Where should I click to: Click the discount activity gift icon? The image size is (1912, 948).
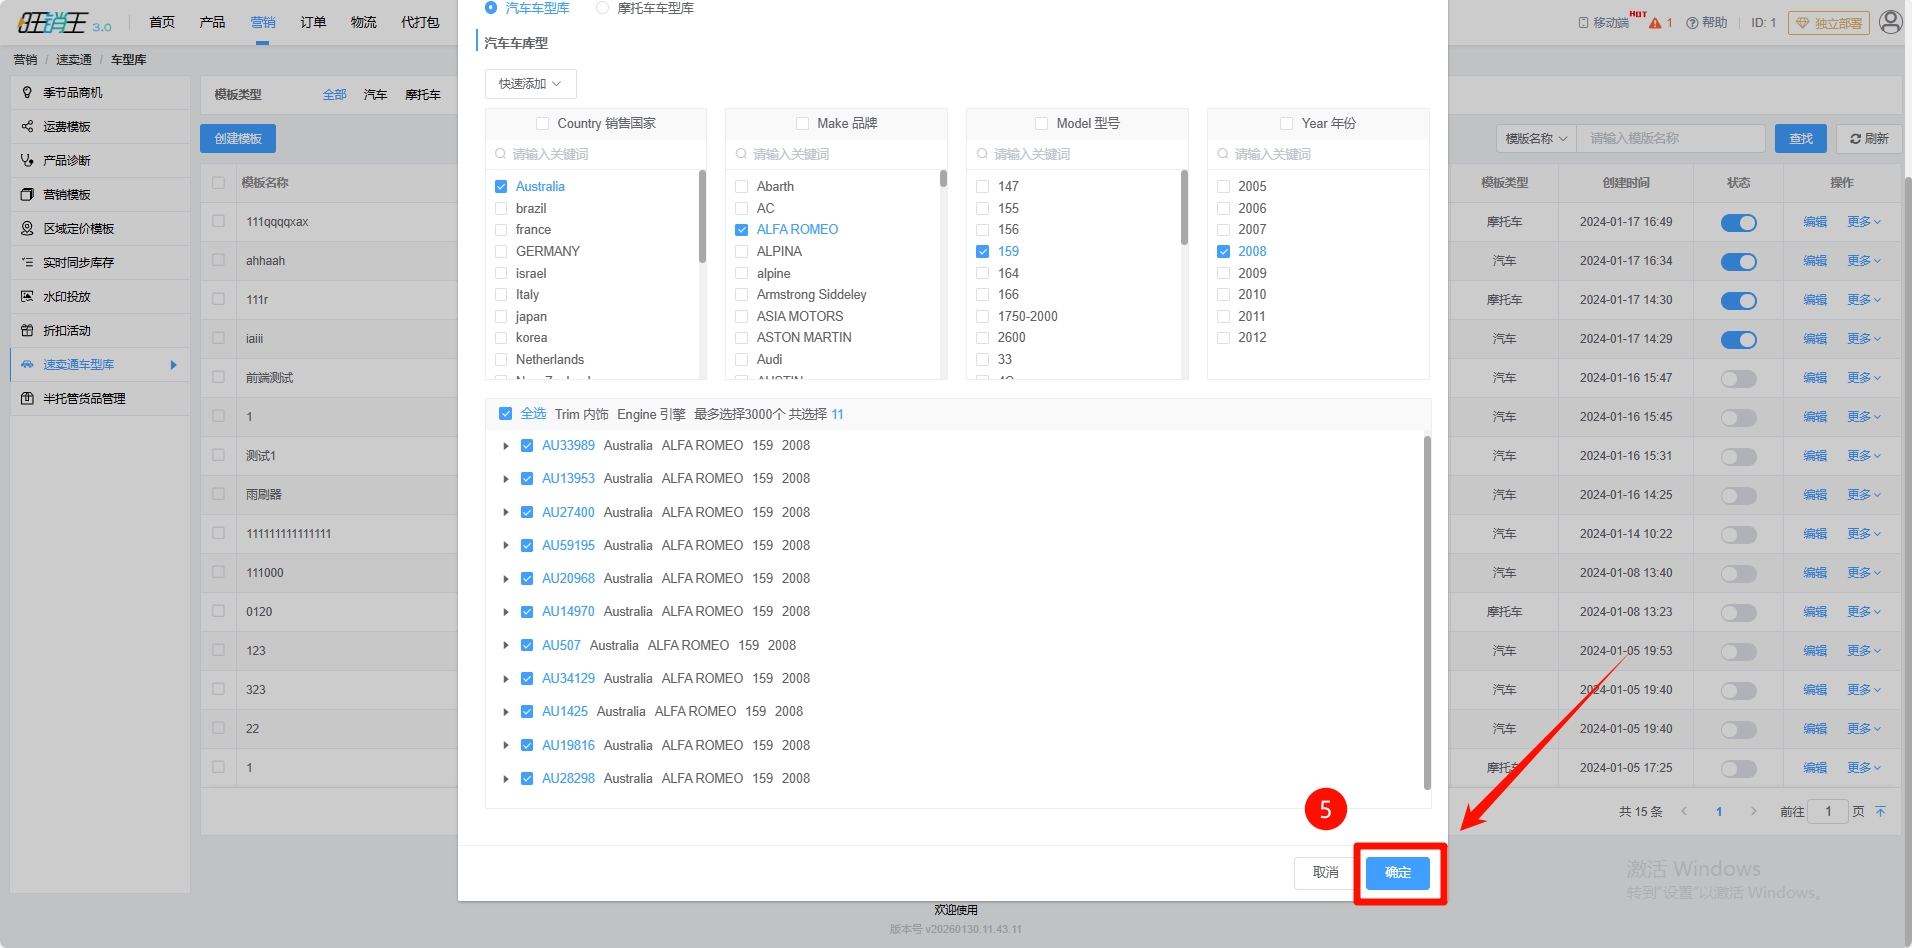click(x=27, y=331)
